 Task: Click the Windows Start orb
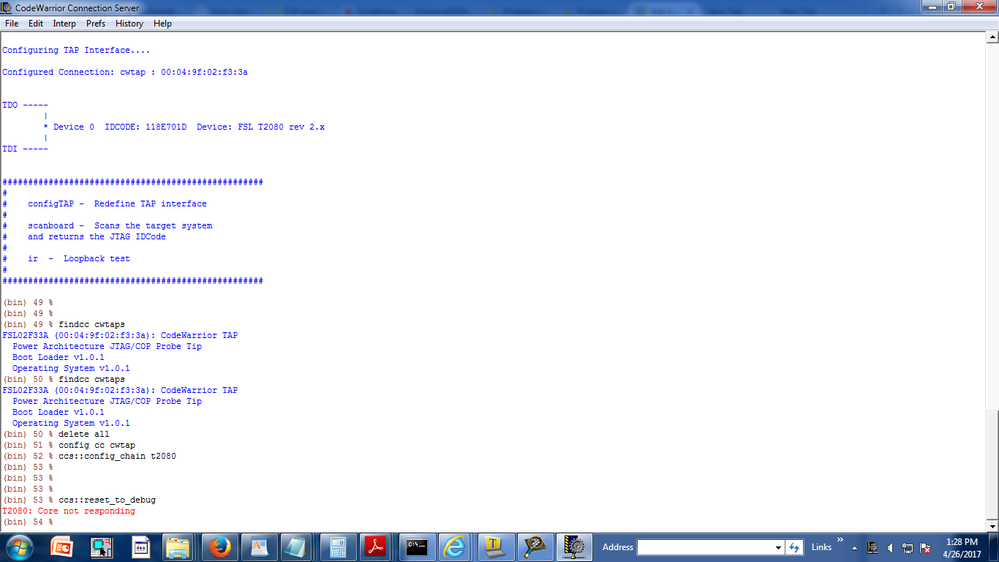20,547
